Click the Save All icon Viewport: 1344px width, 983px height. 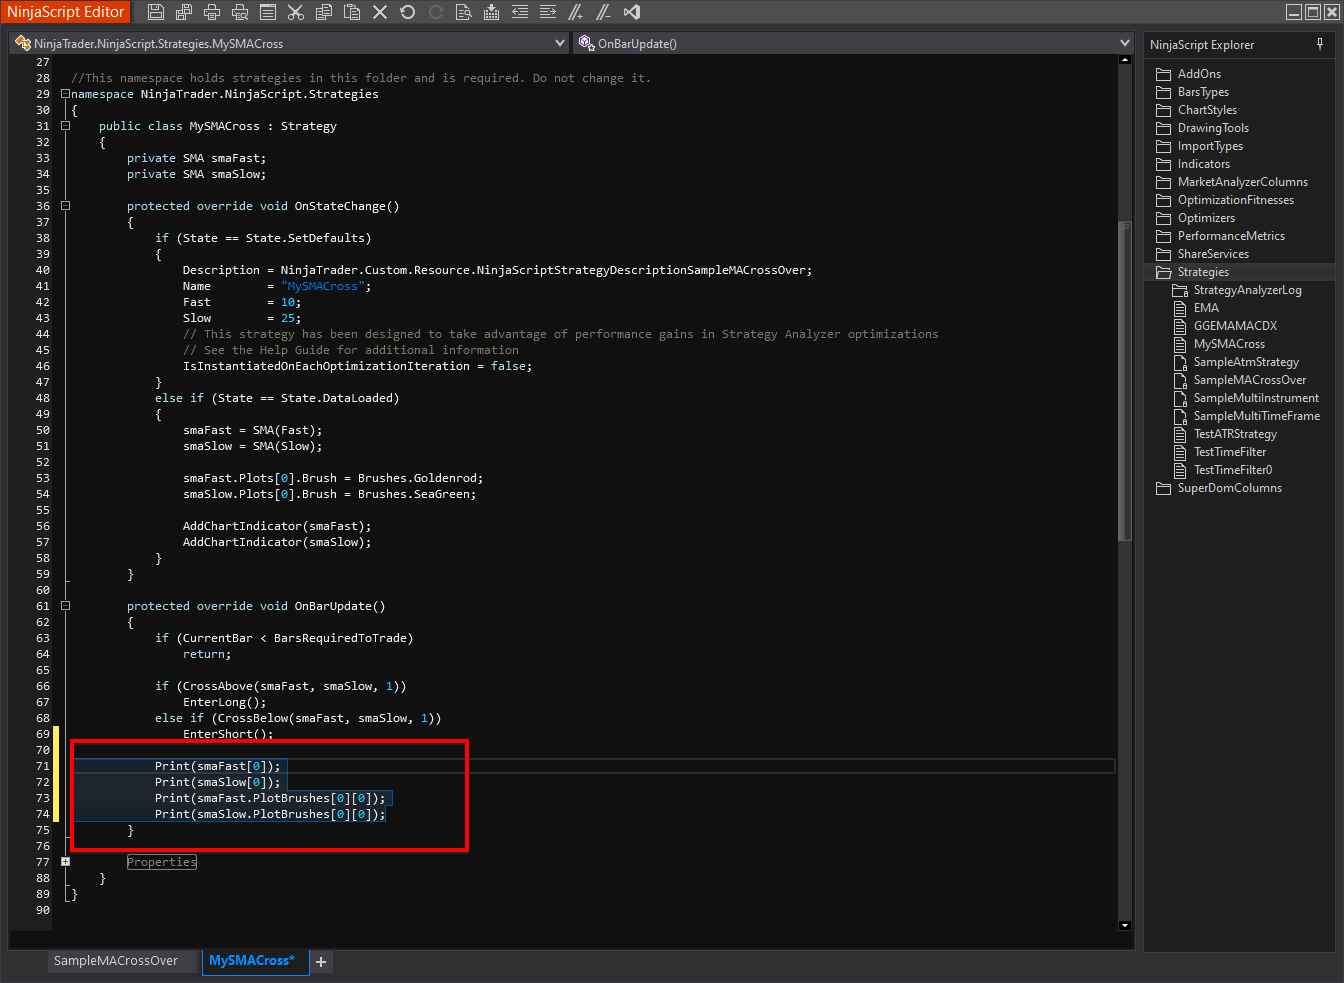pyautogui.click(x=183, y=12)
